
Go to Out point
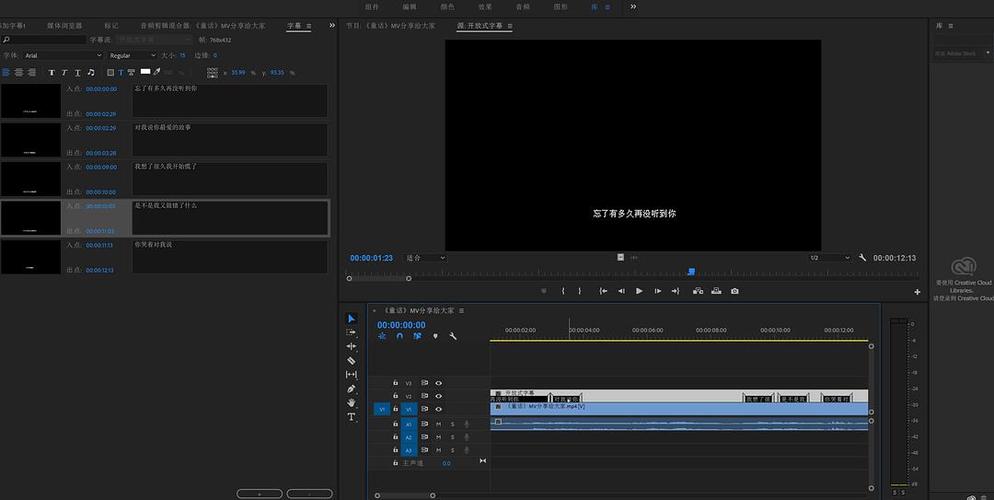[x=675, y=292]
